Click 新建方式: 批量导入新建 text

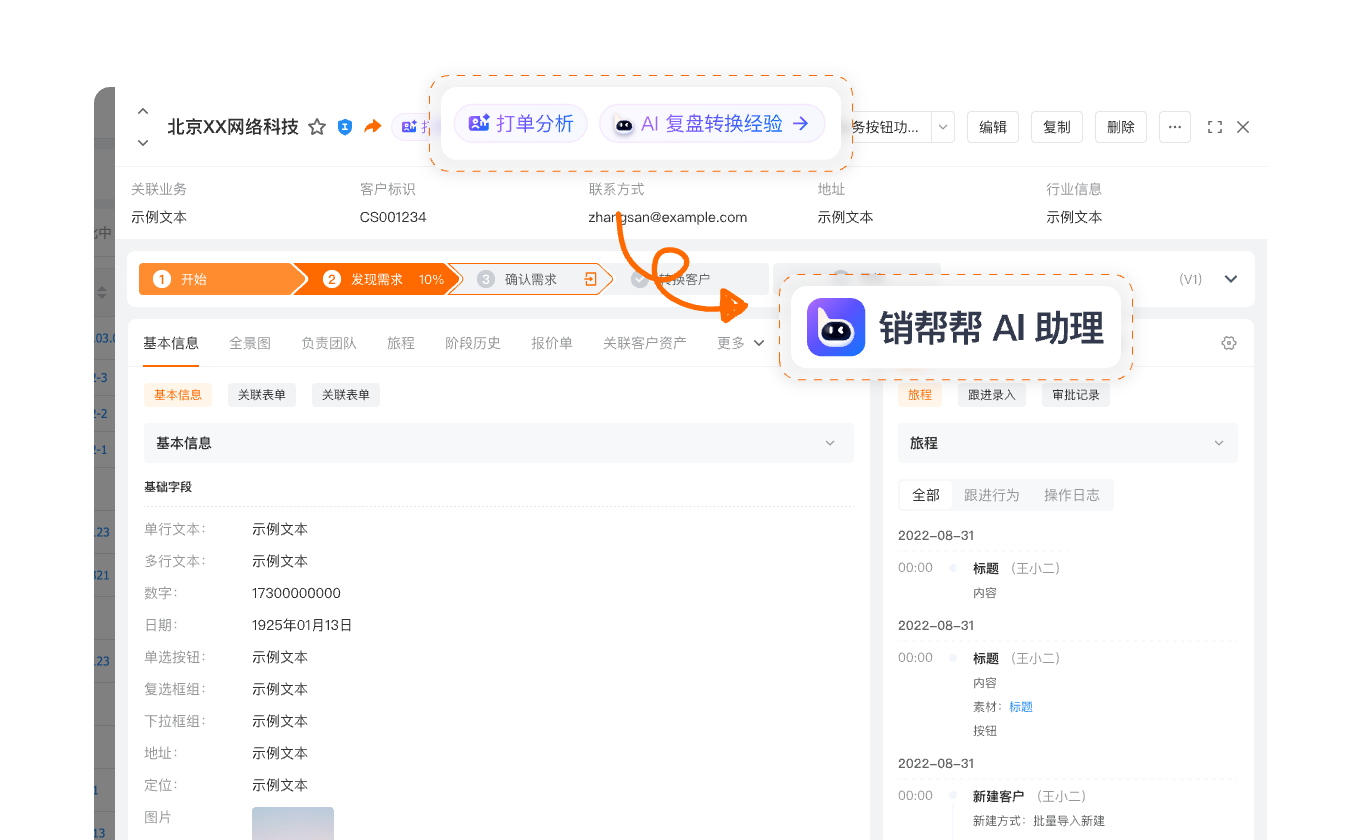tap(1039, 821)
